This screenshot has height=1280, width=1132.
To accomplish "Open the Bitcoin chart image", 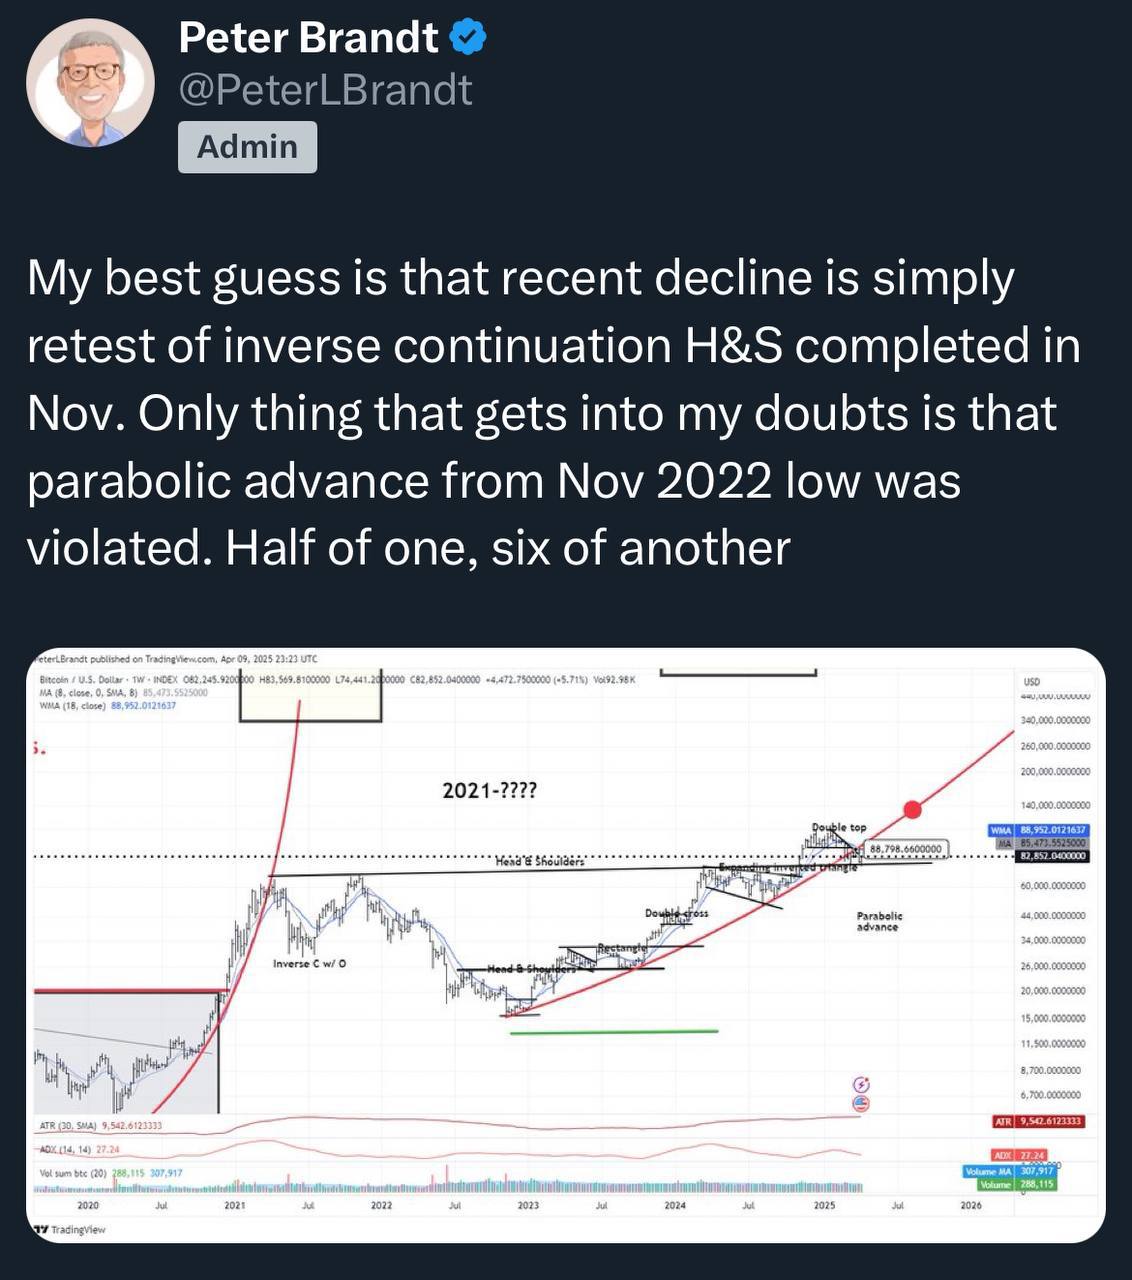I will point(566,945).
